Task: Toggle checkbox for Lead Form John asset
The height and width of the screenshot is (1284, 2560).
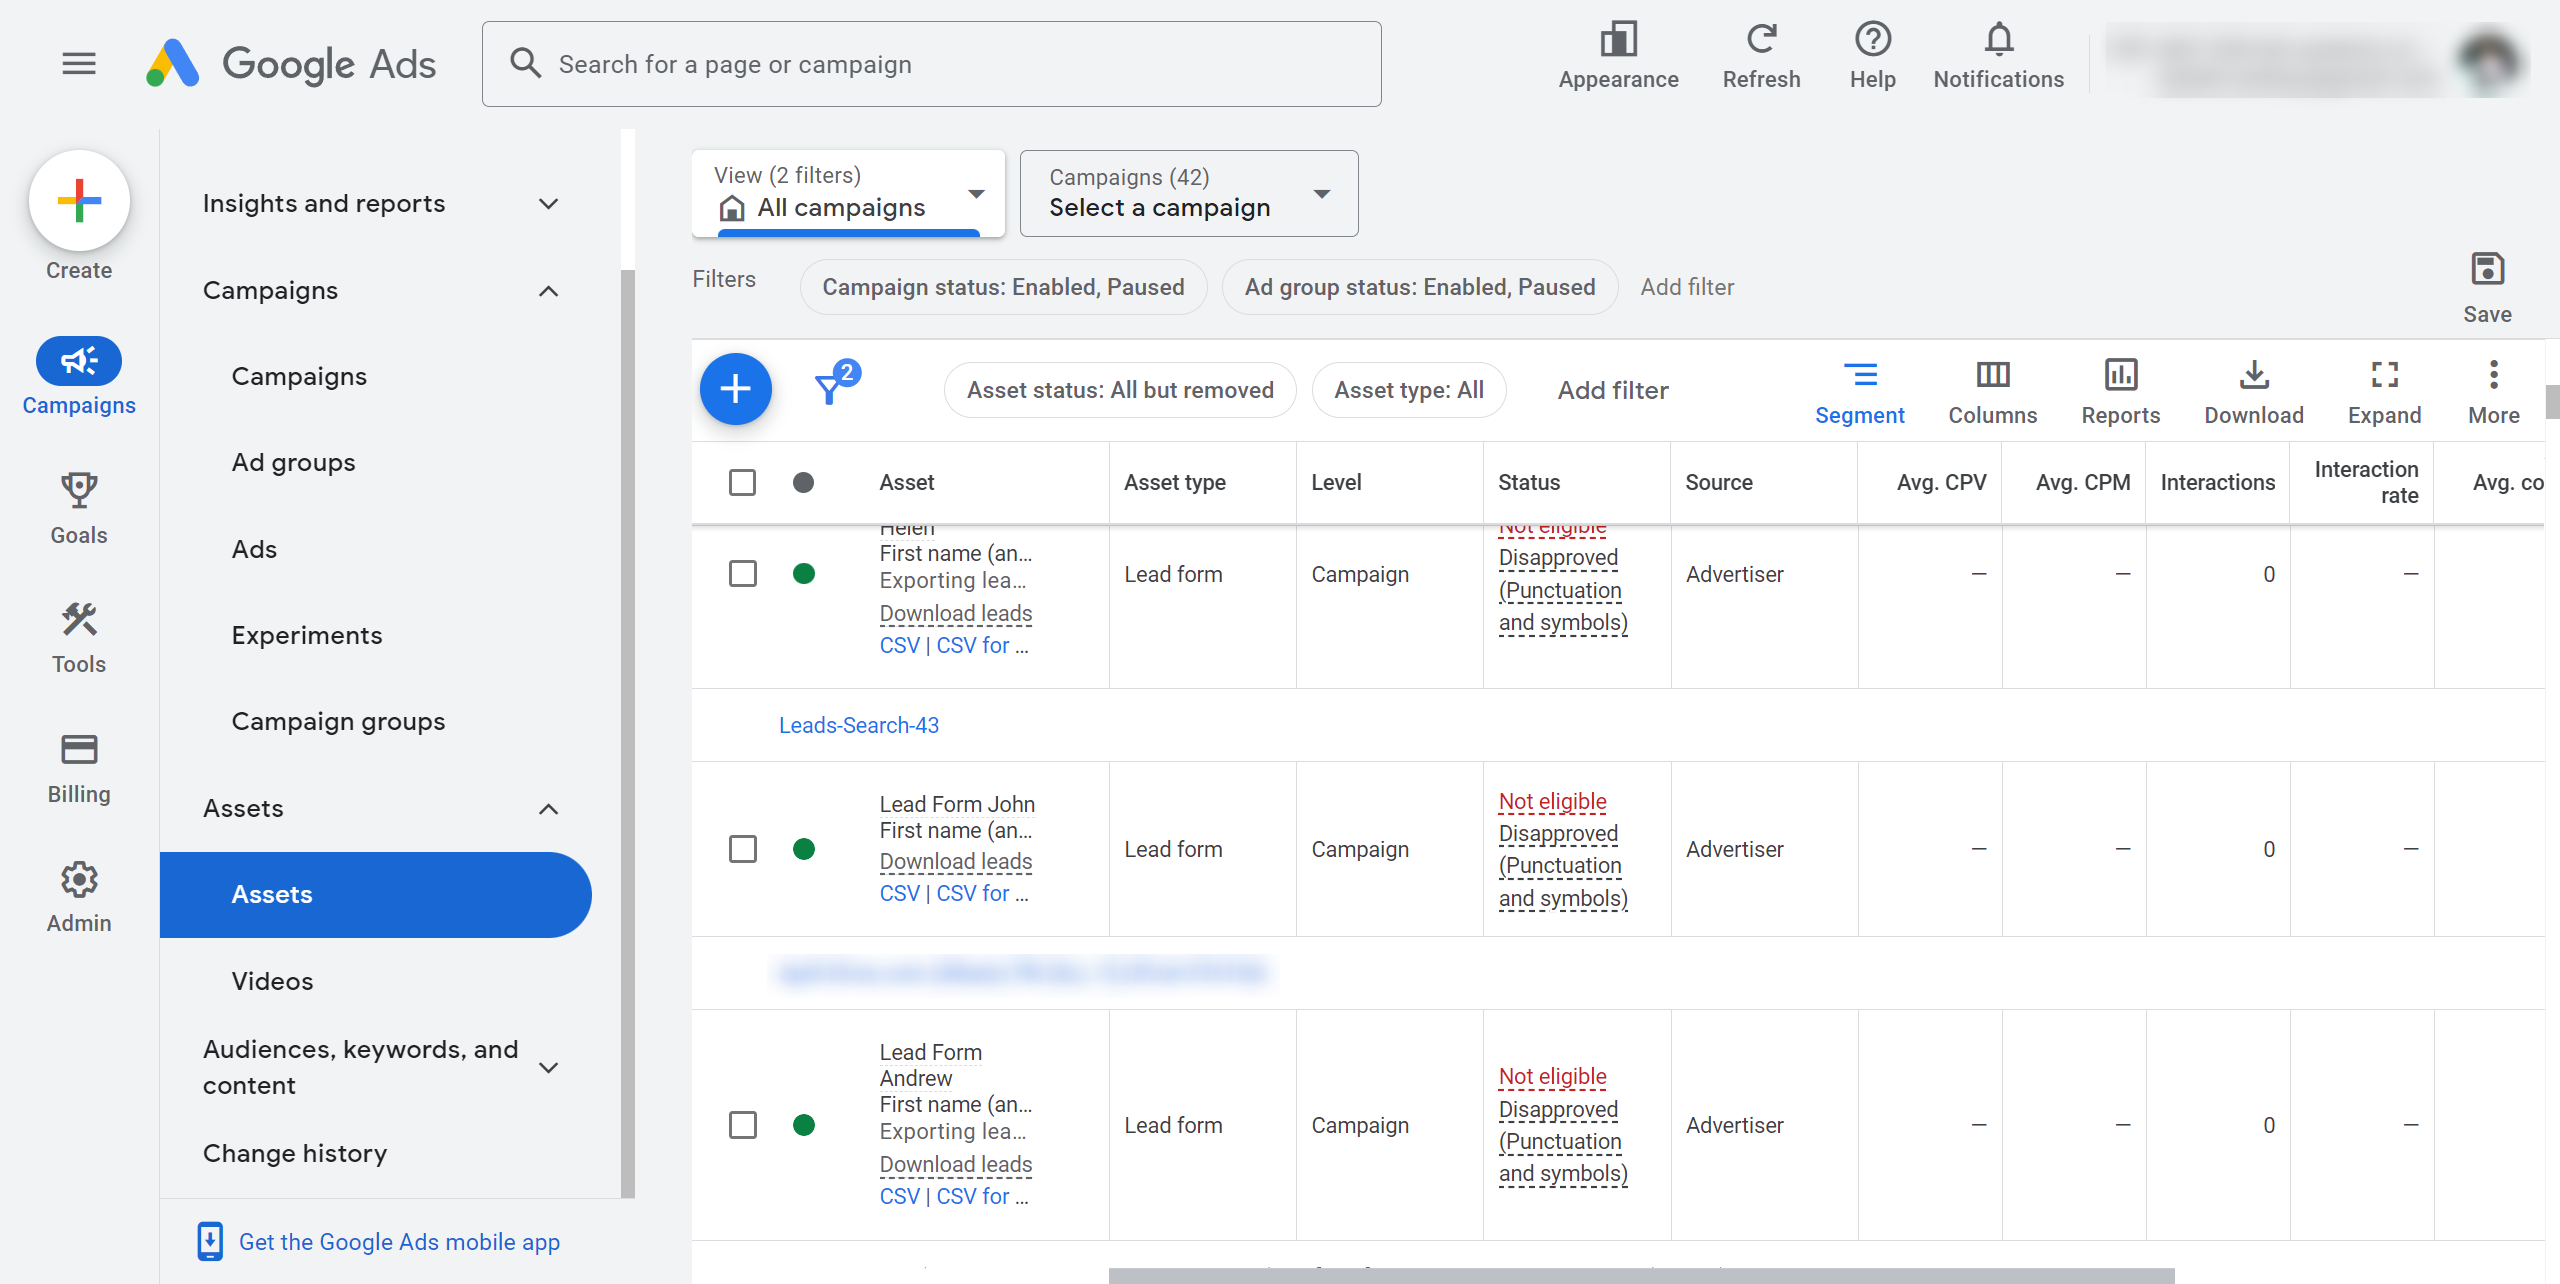Action: (x=743, y=848)
